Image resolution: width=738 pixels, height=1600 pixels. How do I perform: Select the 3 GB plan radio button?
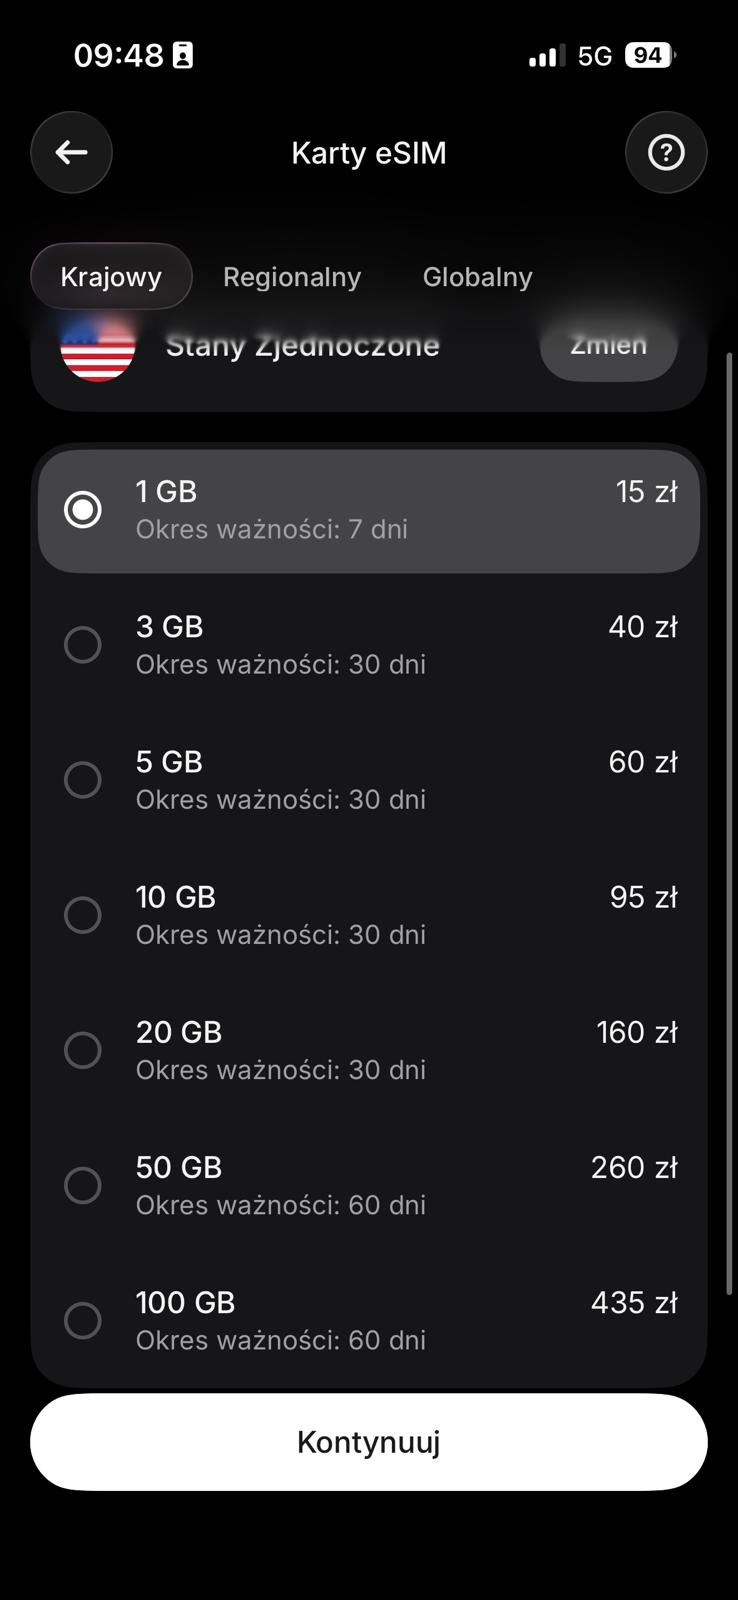[x=83, y=645]
